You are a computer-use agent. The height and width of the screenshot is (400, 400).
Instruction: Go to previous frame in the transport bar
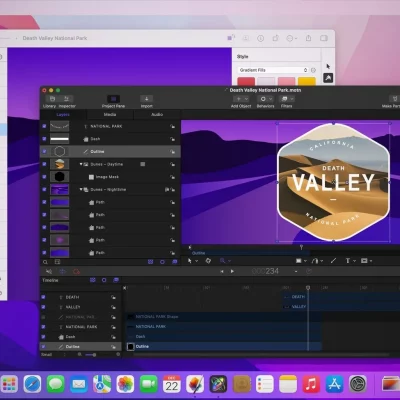pos(222,272)
